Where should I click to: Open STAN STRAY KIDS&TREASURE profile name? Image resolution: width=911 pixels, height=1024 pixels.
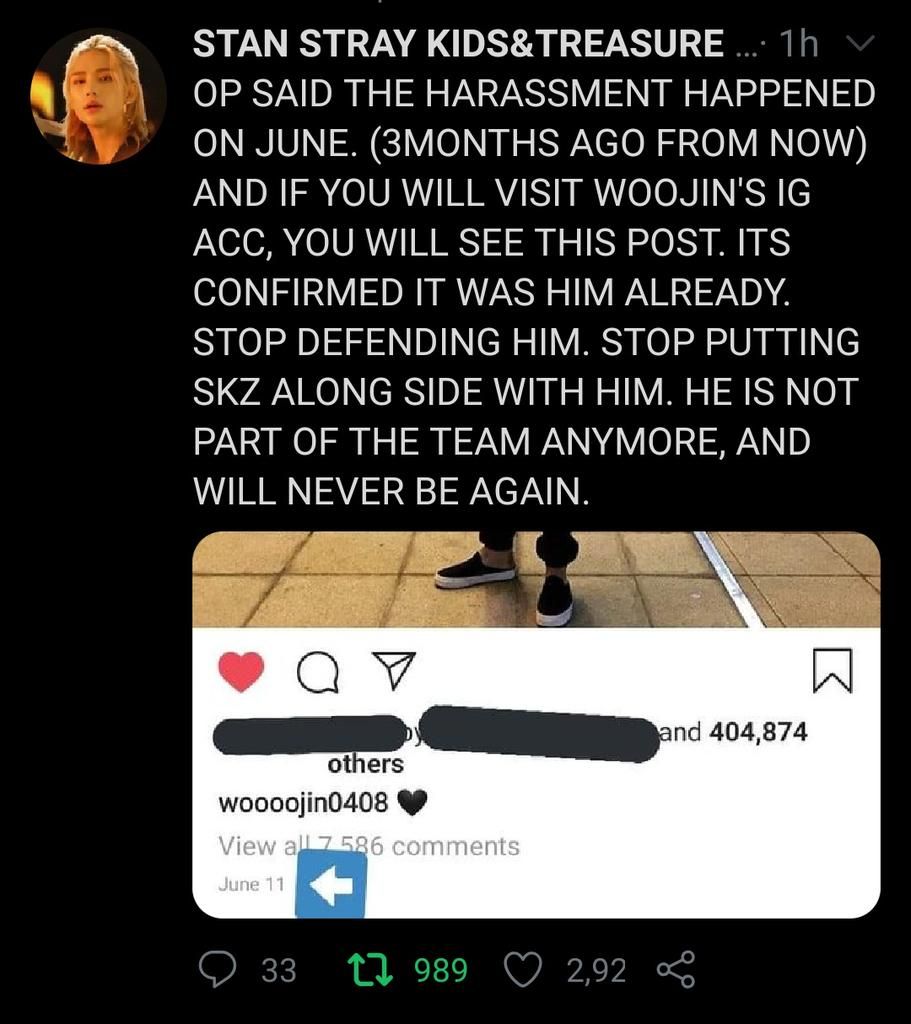click(458, 44)
